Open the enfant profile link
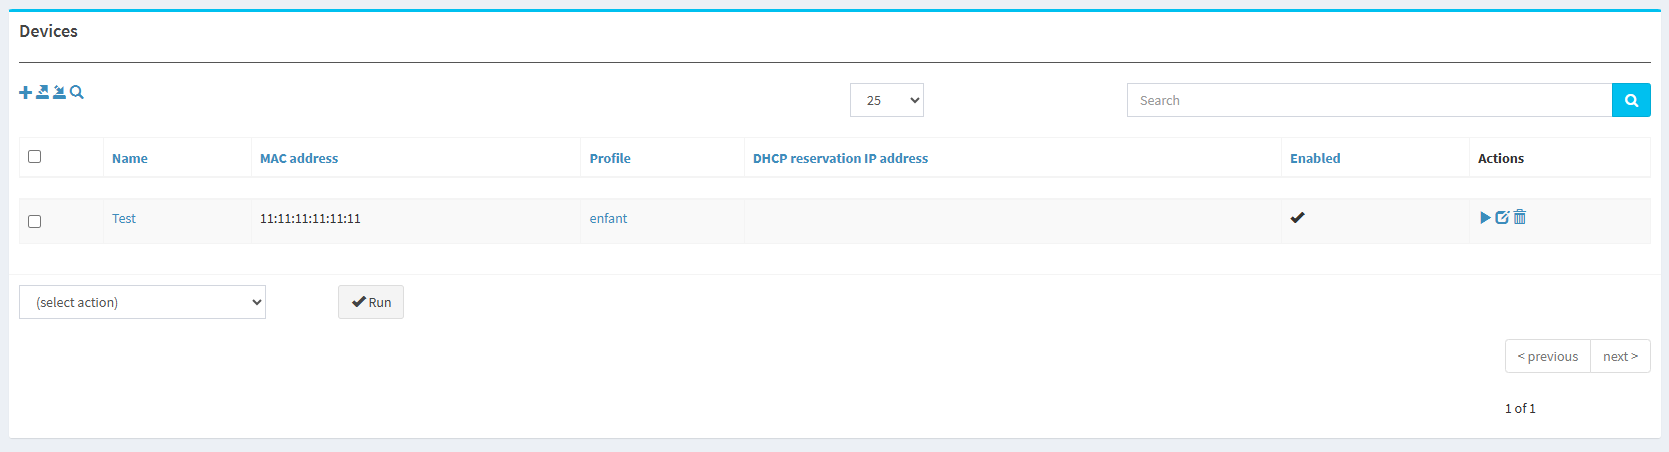 (608, 218)
